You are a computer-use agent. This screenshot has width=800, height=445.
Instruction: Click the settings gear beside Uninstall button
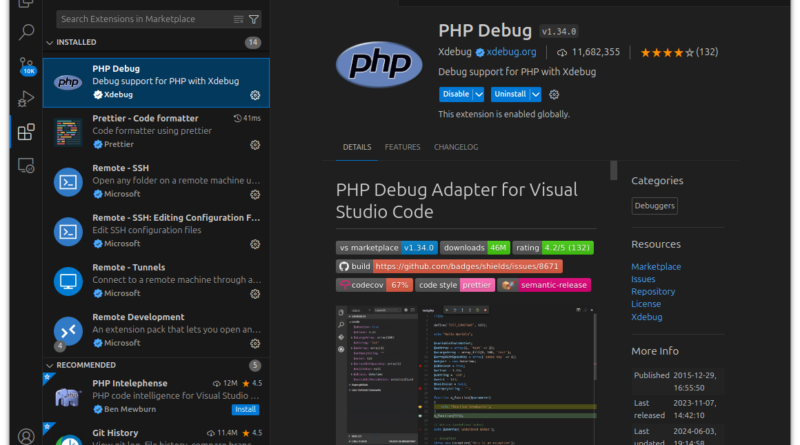point(554,94)
